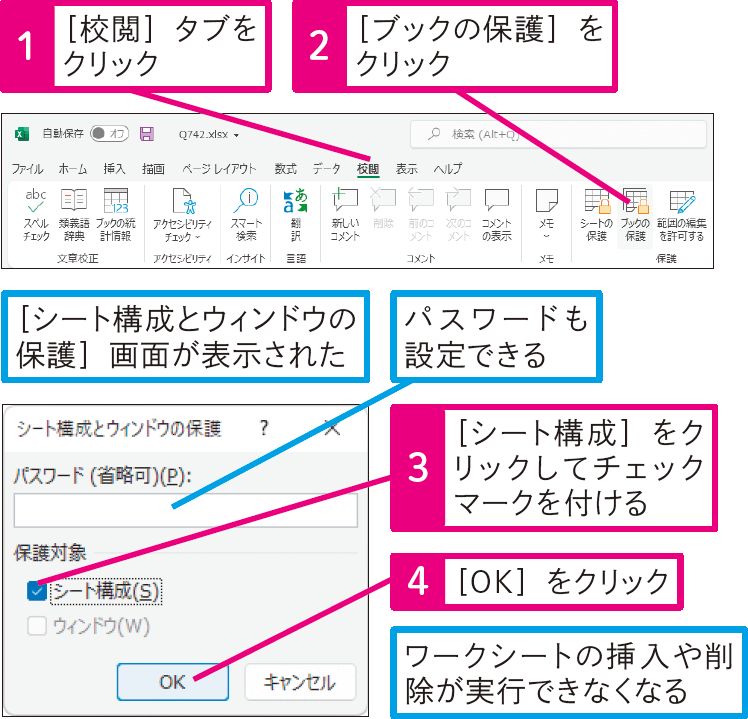The image size is (748, 719).
Task: Click the dialog help question mark
Action: [264, 428]
